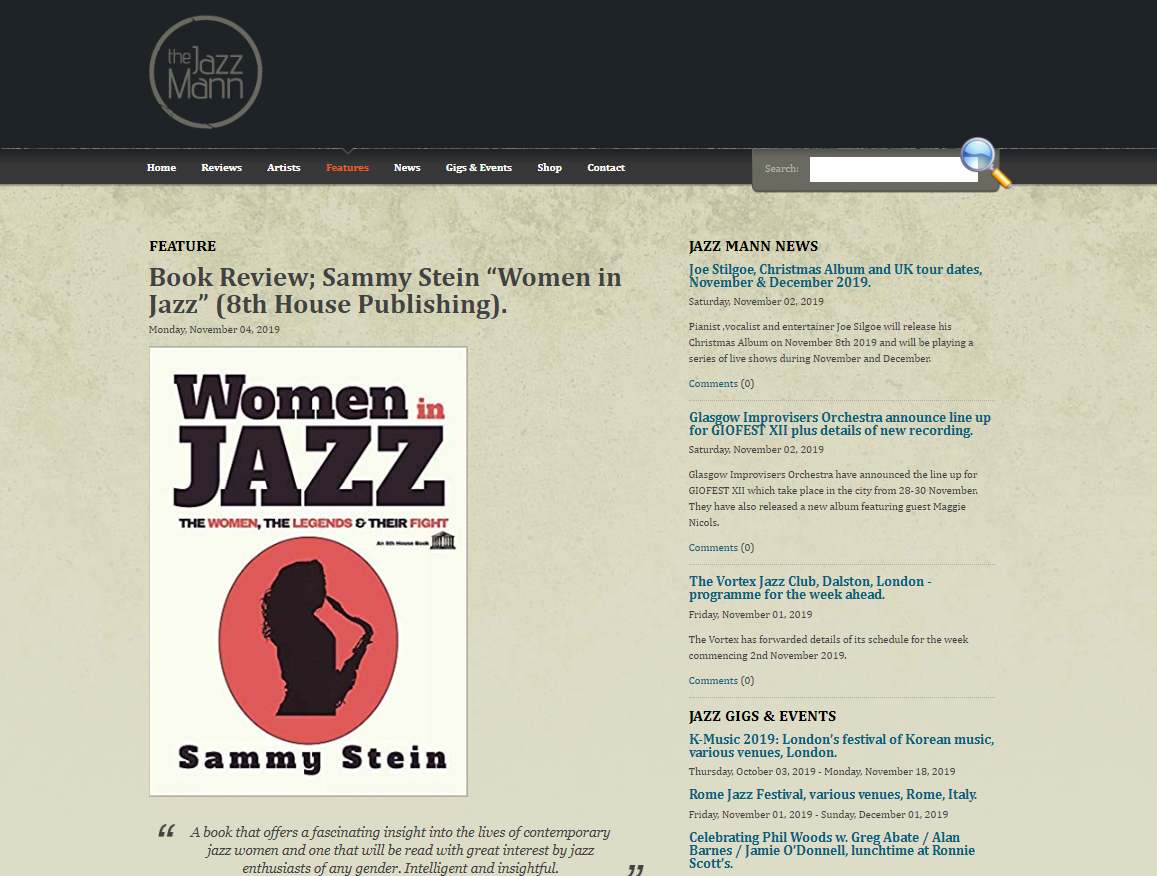Go to Gigs & Events page

[479, 168]
